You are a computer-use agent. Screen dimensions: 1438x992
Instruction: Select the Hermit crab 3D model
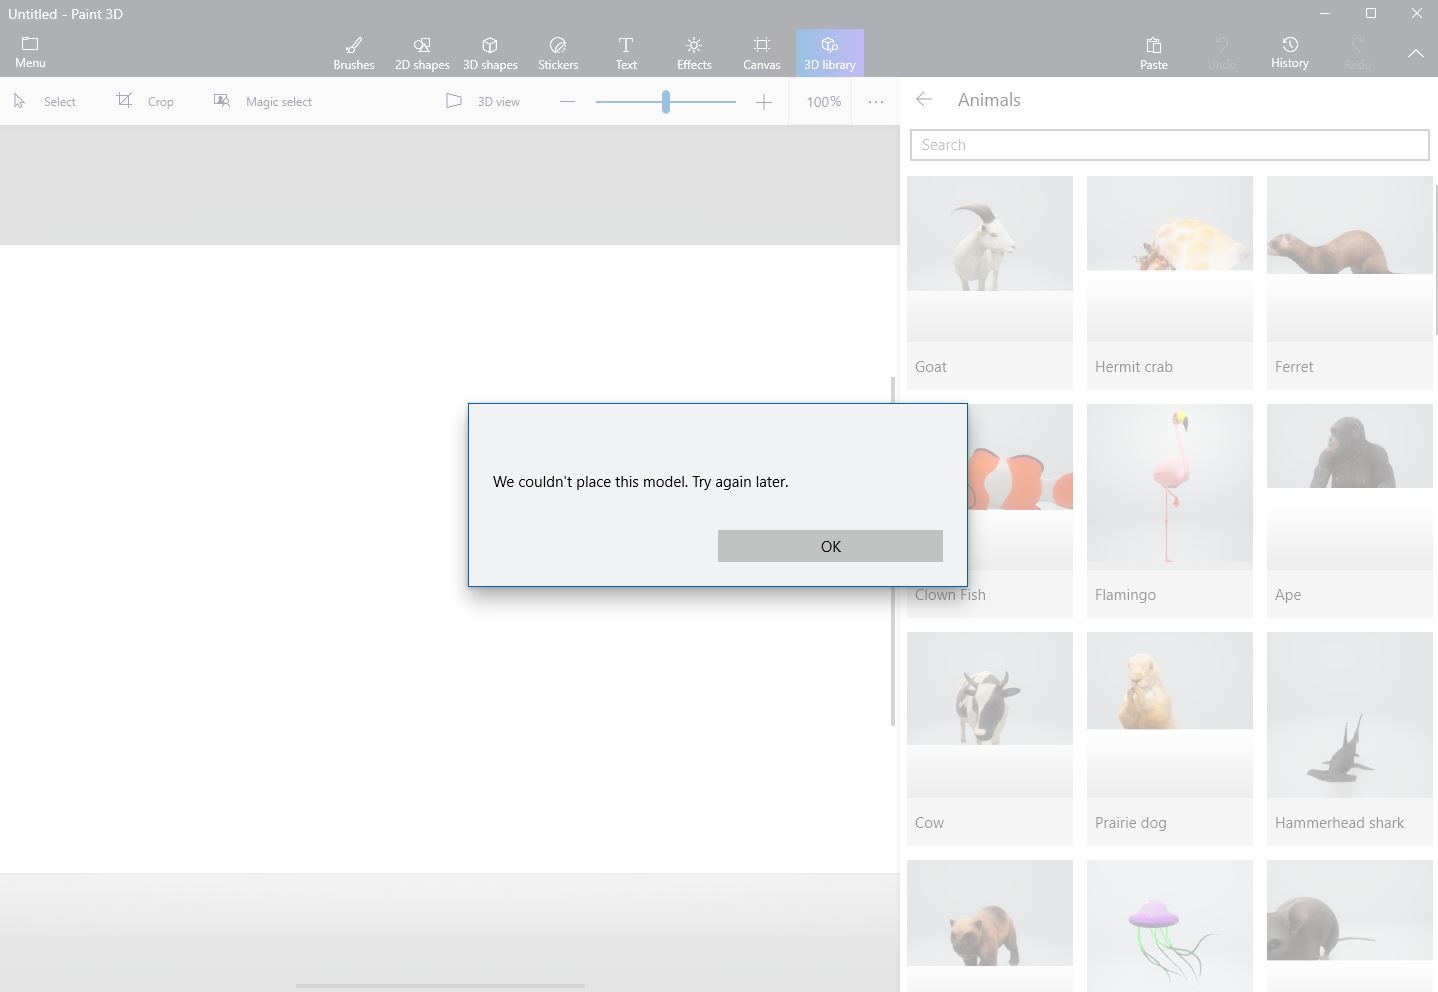coord(1170,283)
